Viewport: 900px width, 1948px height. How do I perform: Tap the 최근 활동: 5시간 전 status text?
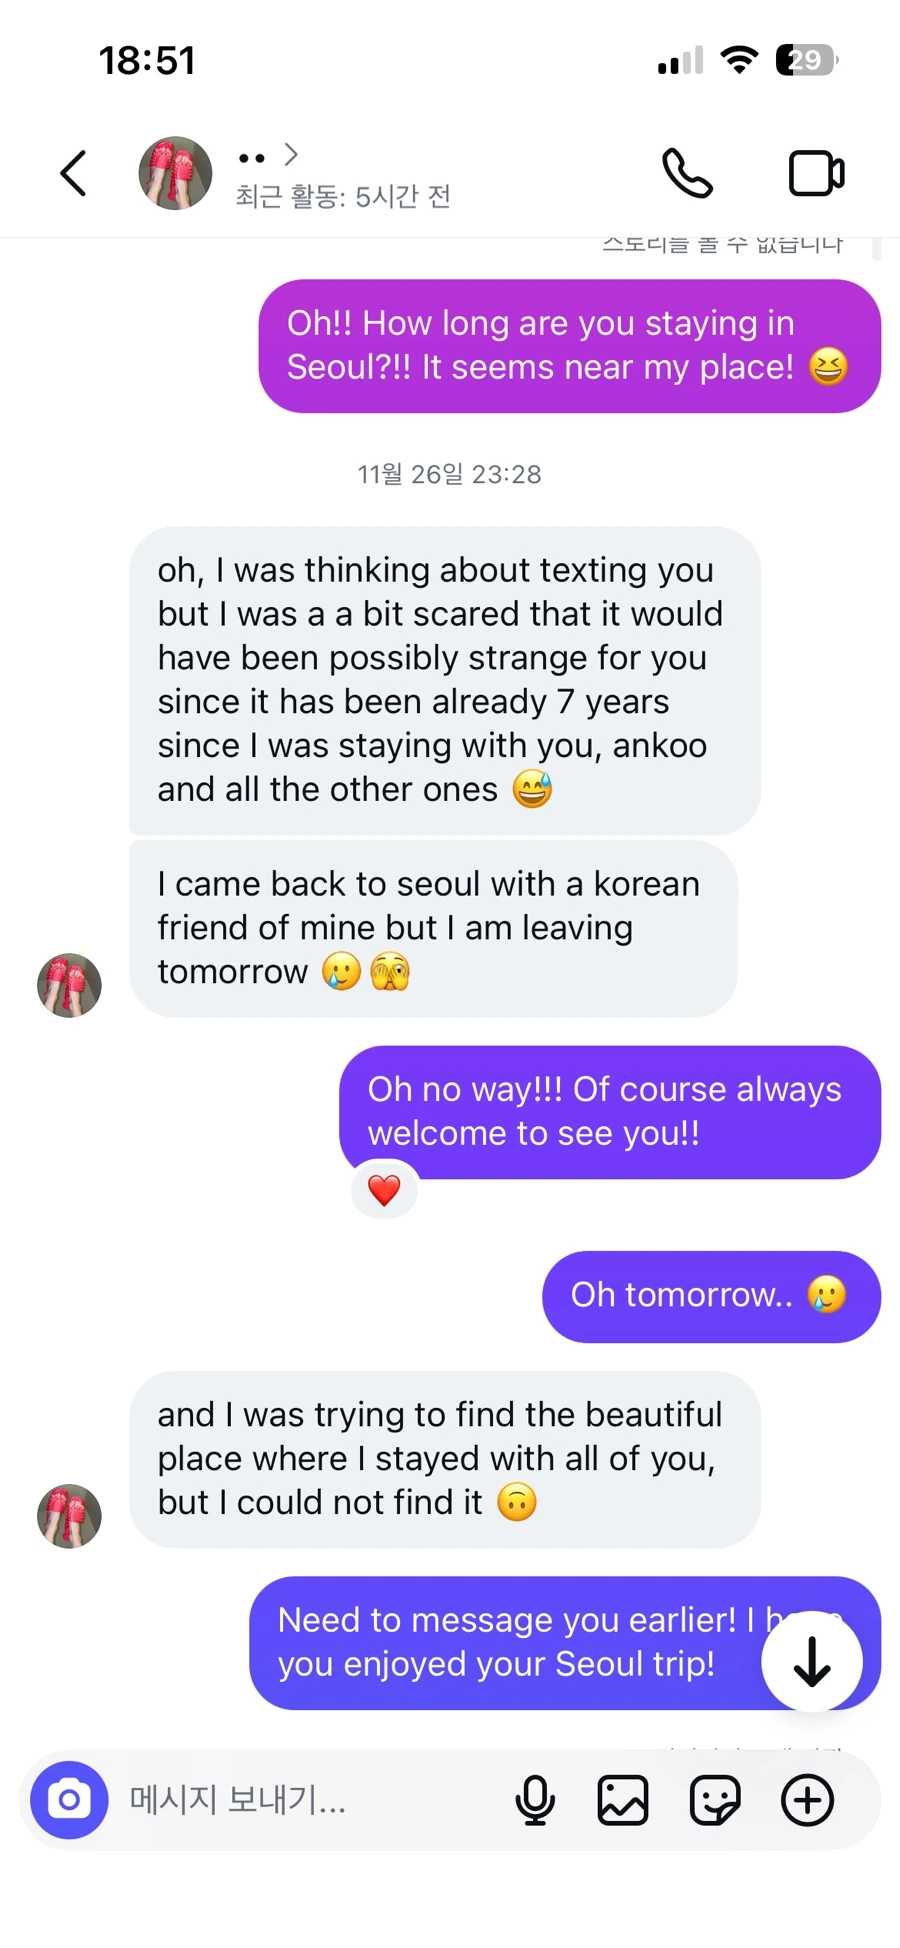(343, 196)
